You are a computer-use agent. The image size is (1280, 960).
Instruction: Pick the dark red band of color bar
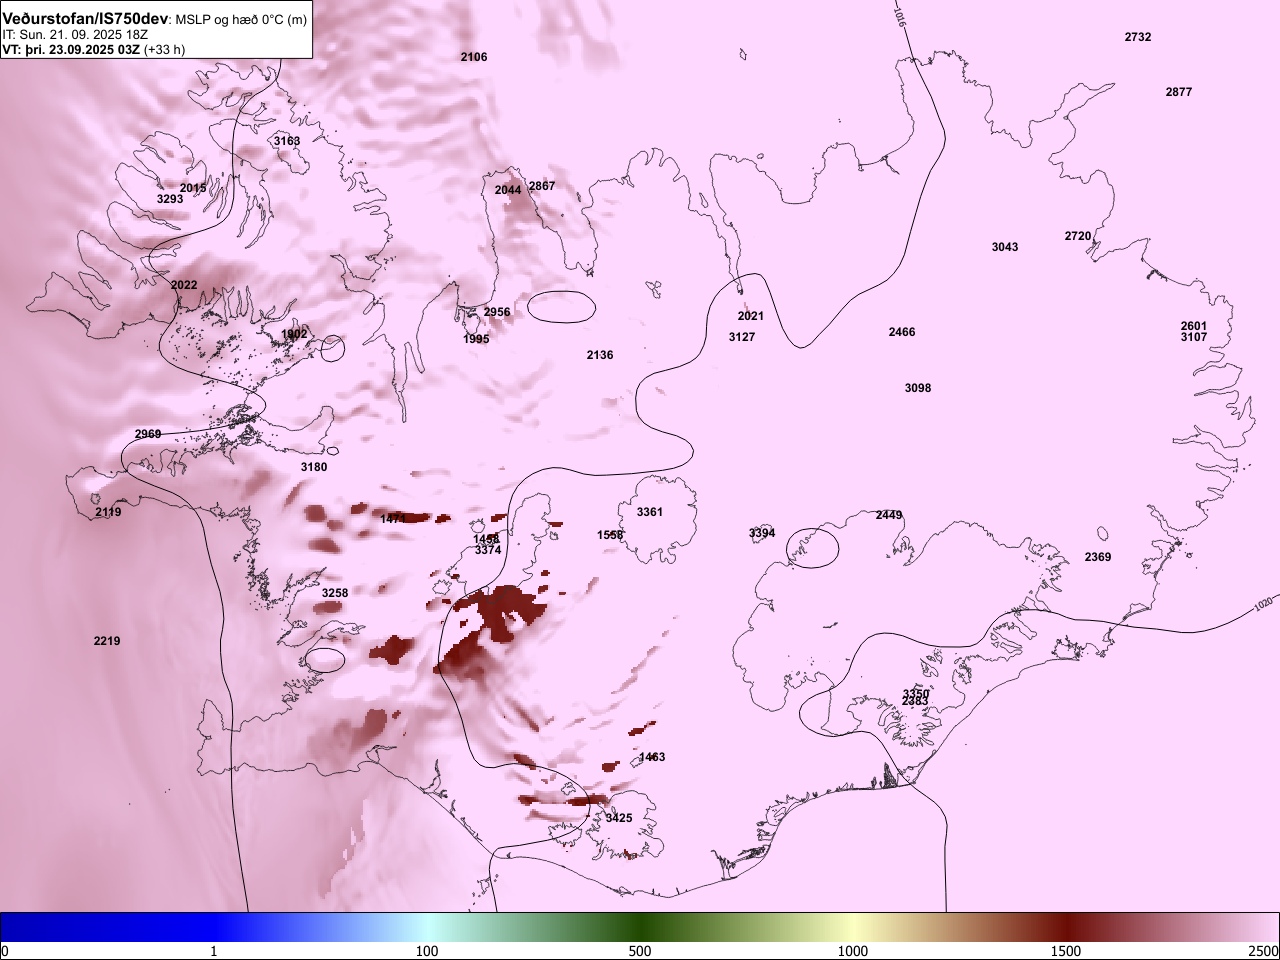tap(1066, 927)
